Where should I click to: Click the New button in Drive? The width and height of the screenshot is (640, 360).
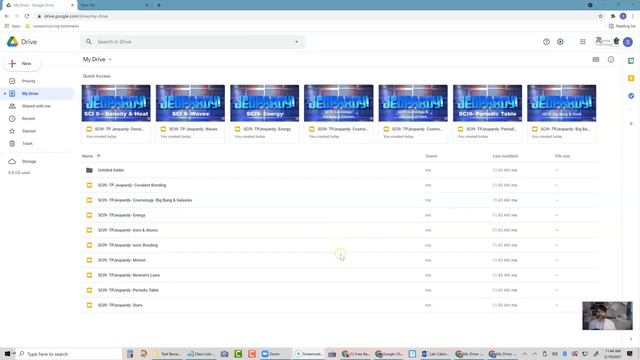pyautogui.click(x=22, y=64)
